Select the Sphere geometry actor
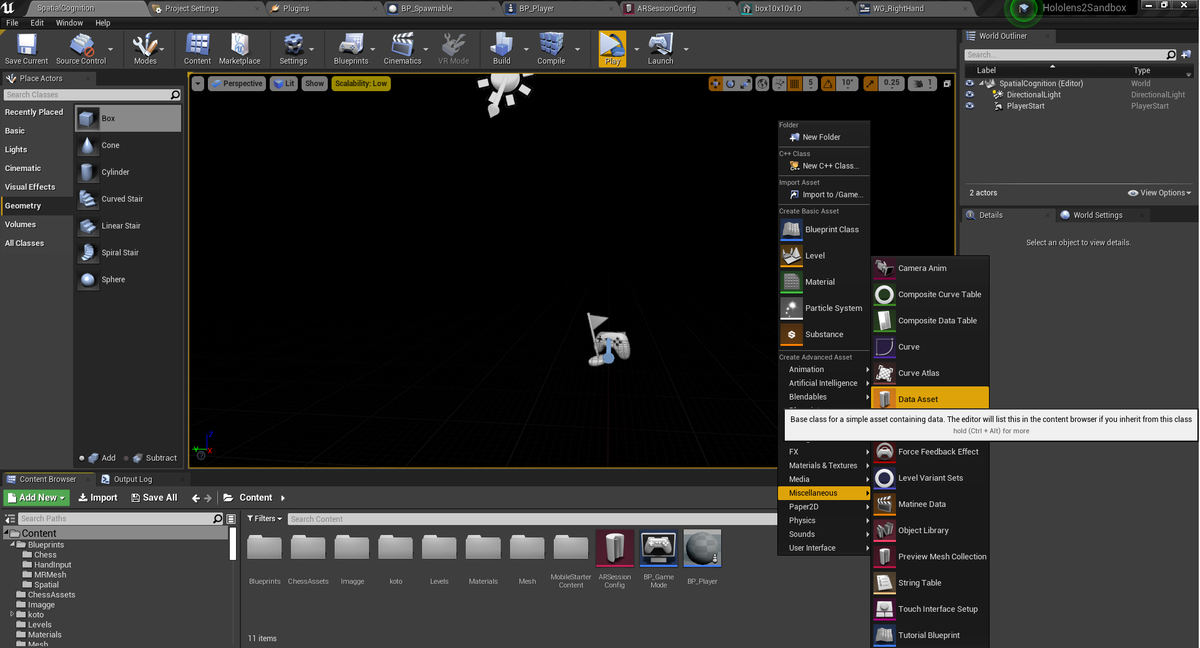Viewport: 1200px width, 648px height. 128,280
